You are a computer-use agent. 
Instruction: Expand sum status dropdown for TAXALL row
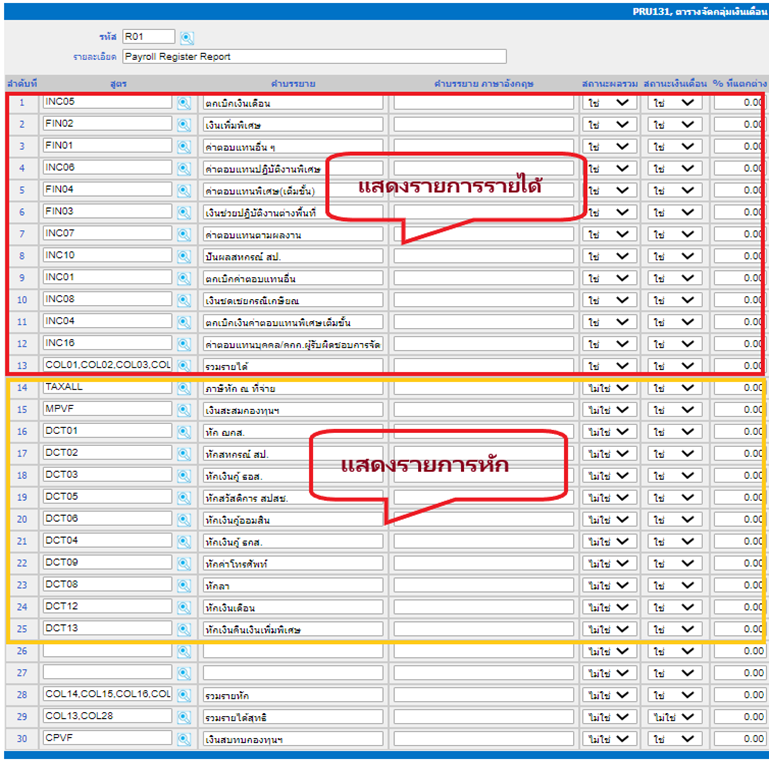pyautogui.click(x=610, y=388)
